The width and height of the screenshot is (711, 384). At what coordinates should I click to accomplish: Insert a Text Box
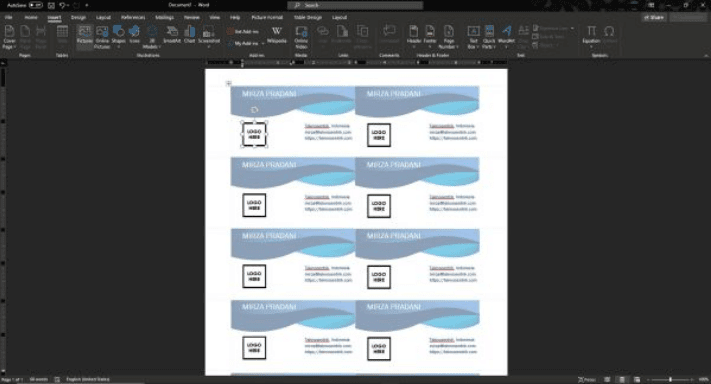coord(473,37)
